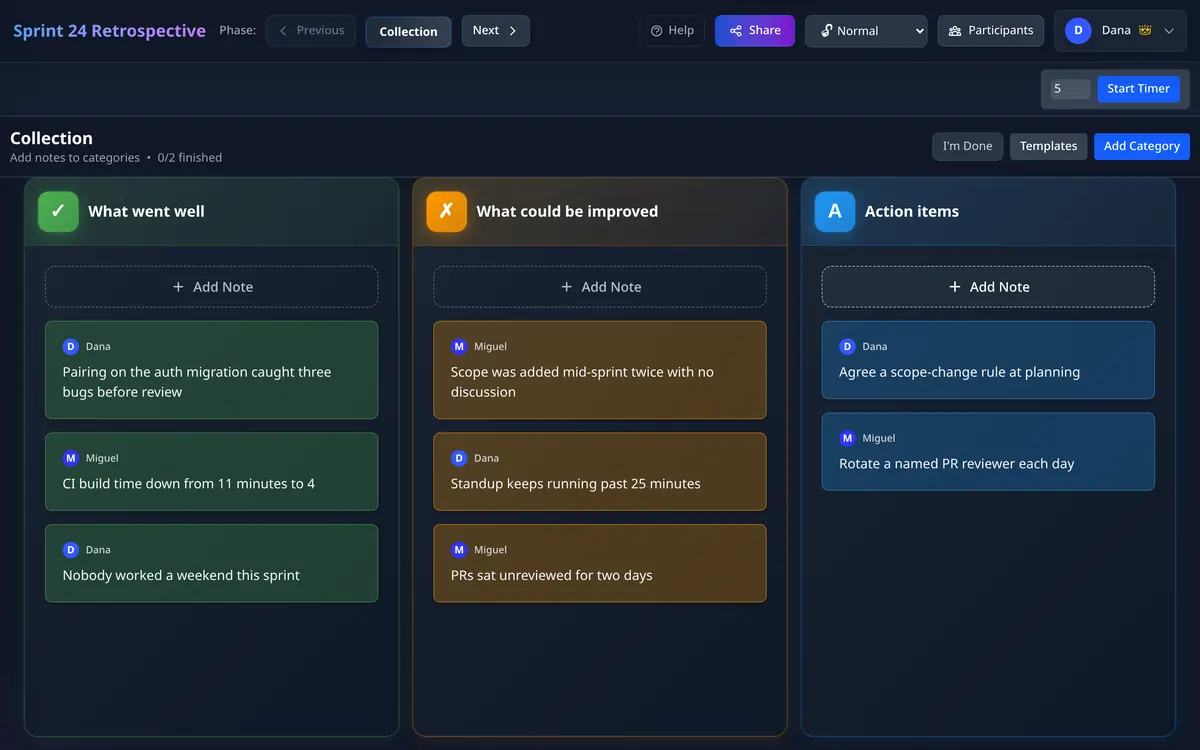Click the blue A category icon
1200x750 pixels.
[835, 211]
